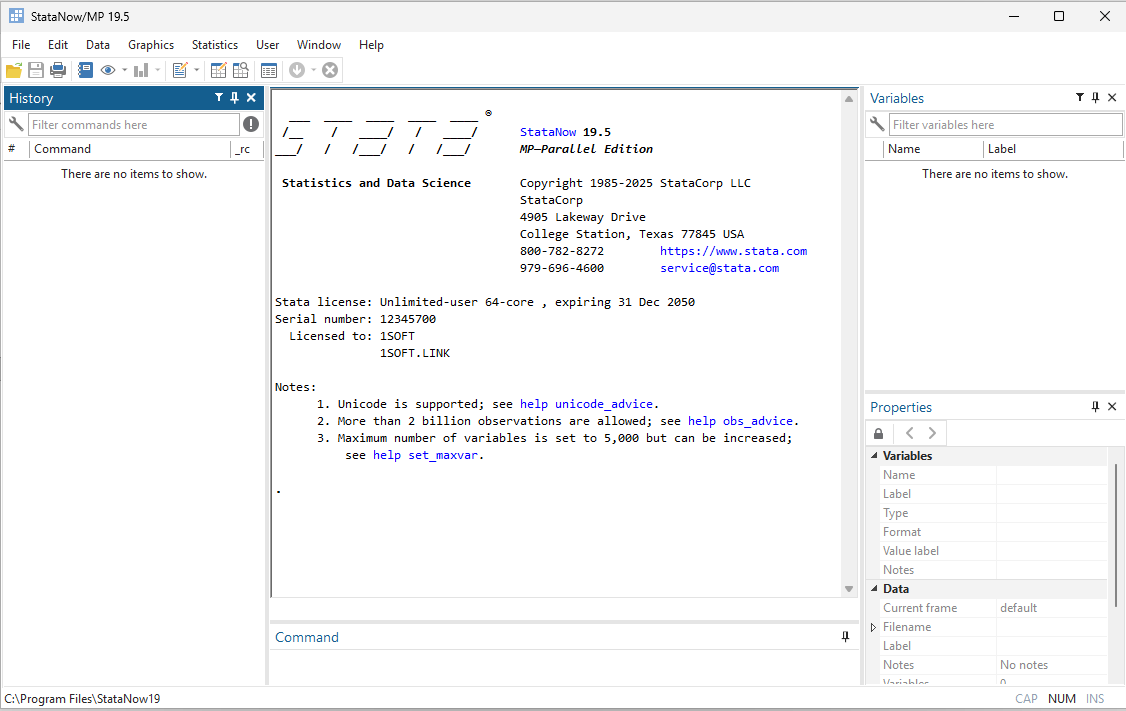1126x711 pixels.
Task: Click the Results window scroll-up arrow
Action: coord(849,99)
